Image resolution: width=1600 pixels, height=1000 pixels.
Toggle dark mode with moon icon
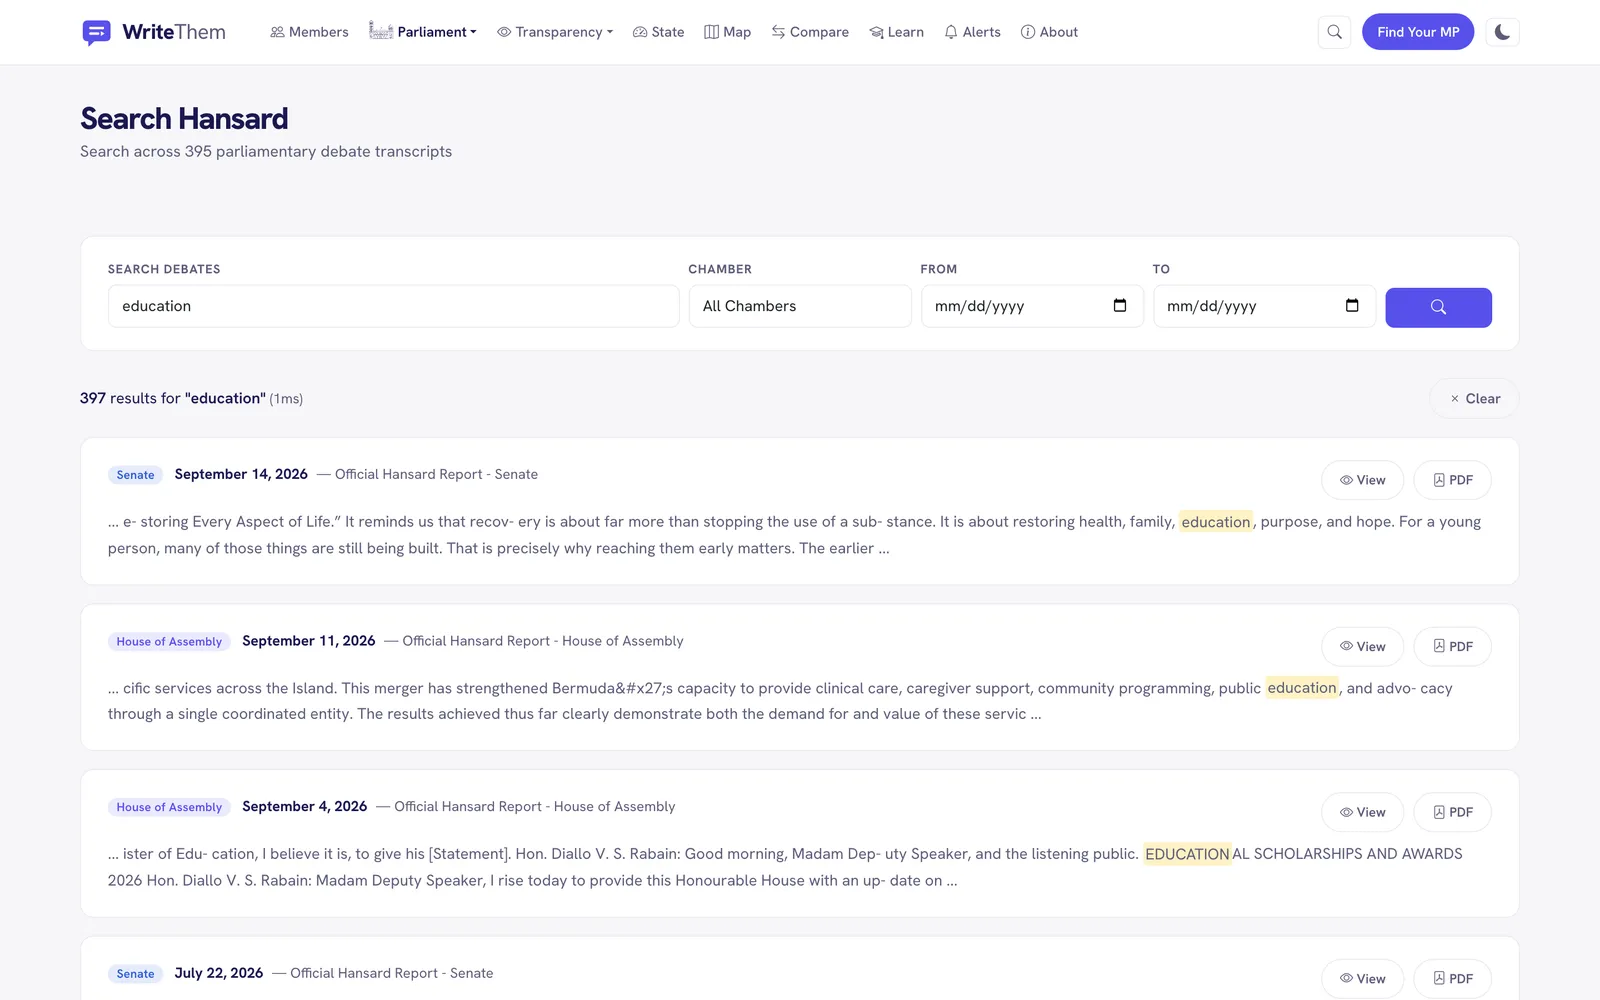1502,32
